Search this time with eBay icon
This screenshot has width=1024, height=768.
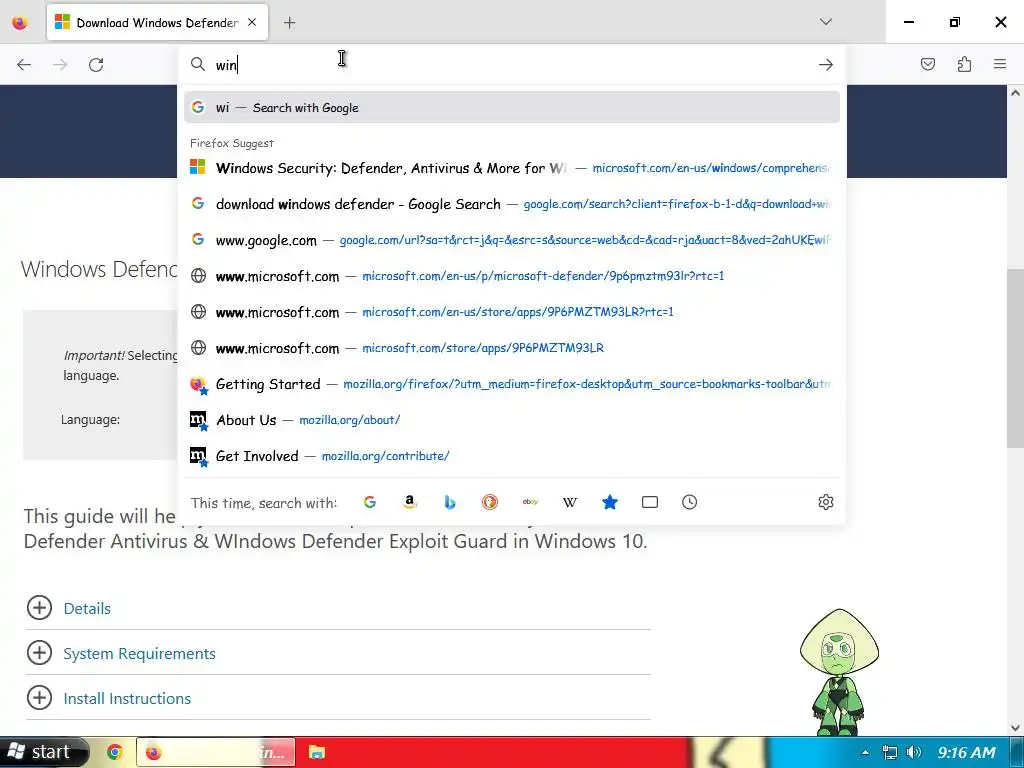pyautogui.click(x=530, y=502)
